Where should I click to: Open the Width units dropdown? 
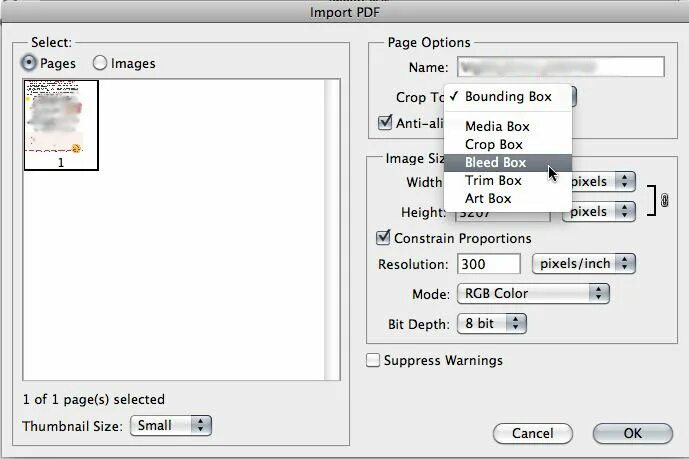pos(600,181)
